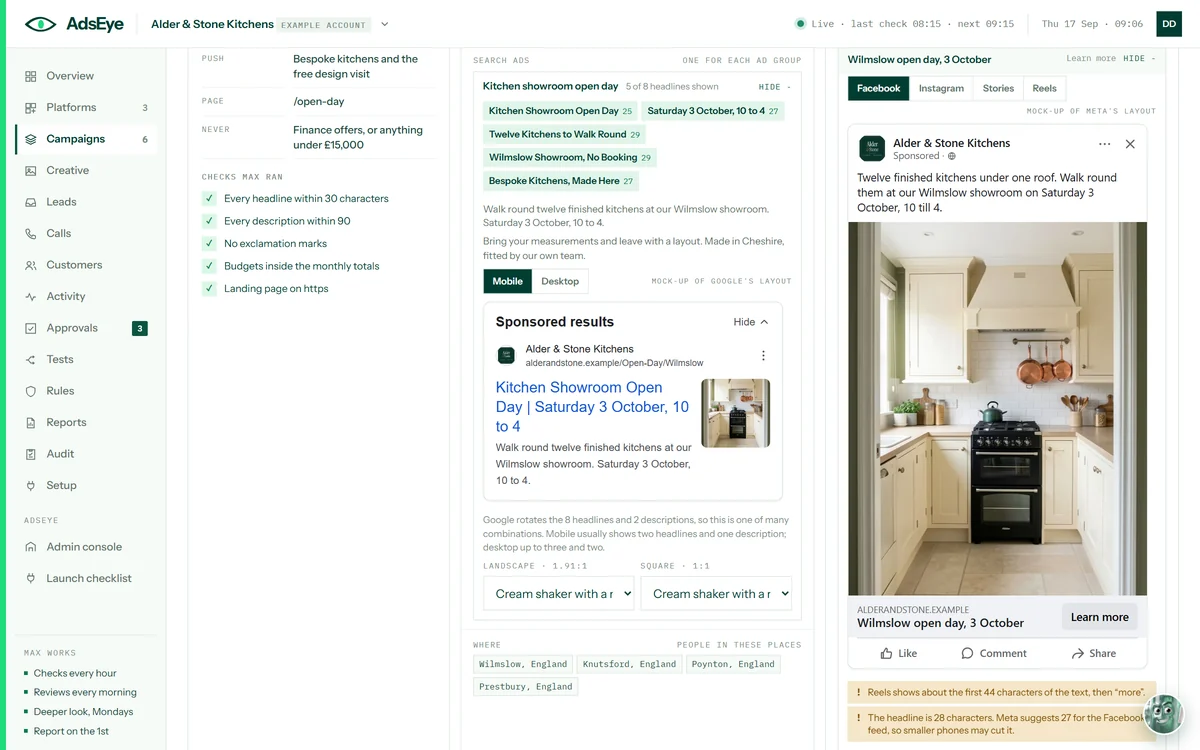Screen dimensions: 1200x750
Task: Switch to the Reels preview tab
Action: 1044,88
